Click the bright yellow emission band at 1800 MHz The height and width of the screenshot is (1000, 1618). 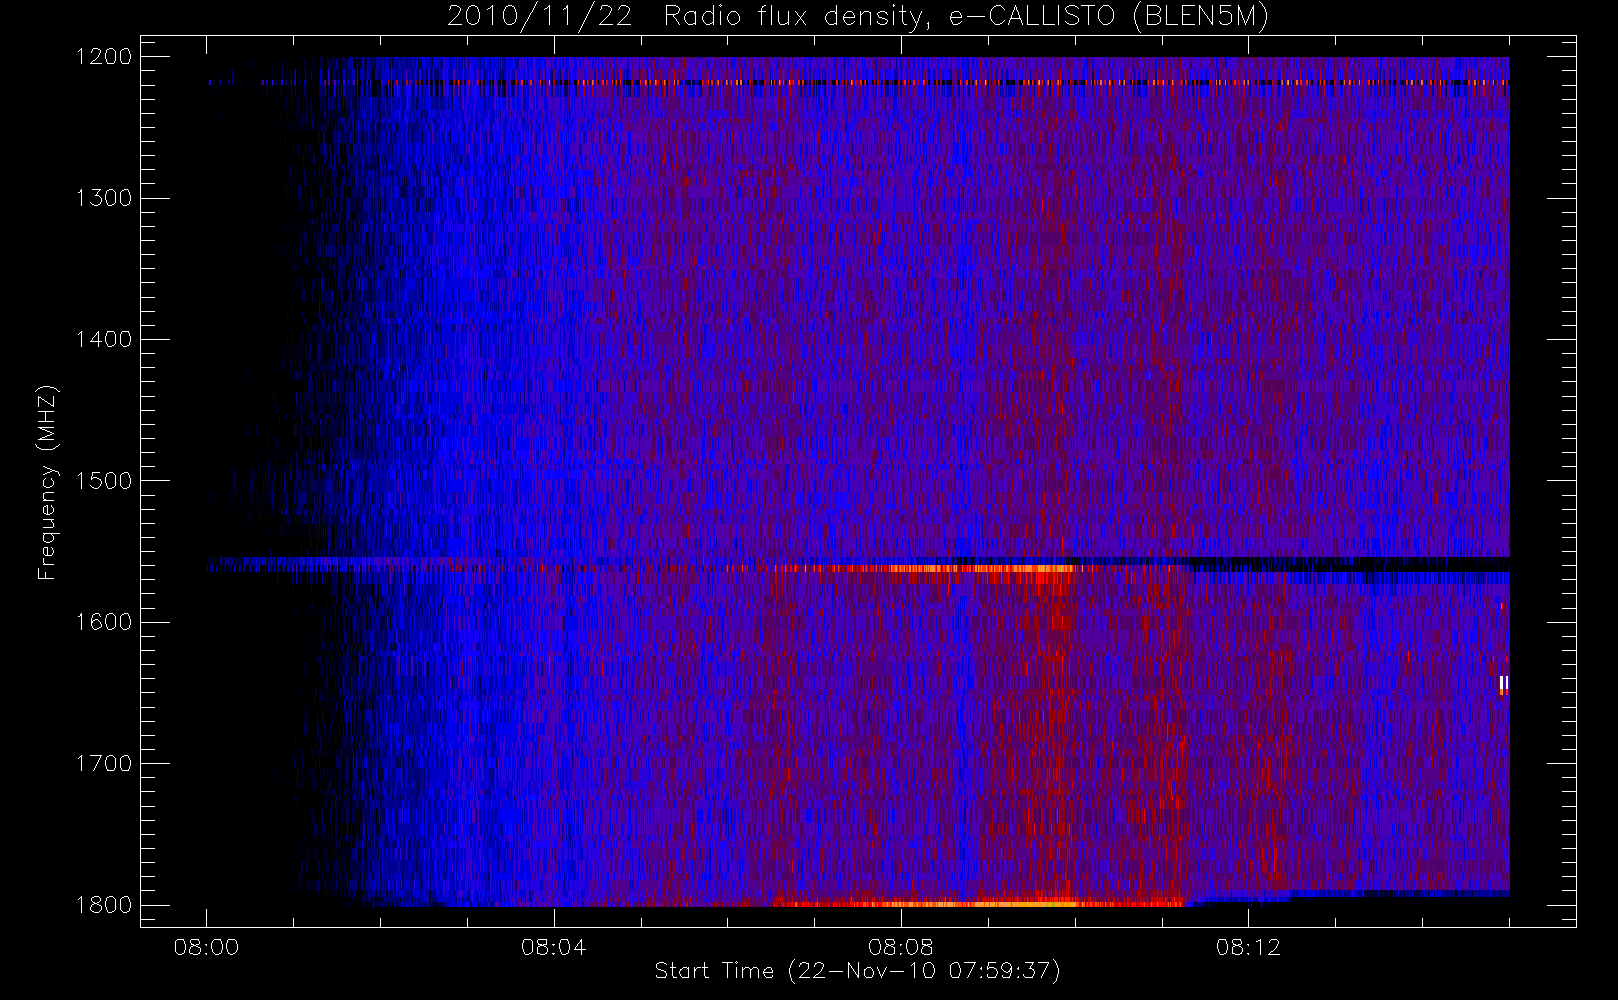click(980, 903)
